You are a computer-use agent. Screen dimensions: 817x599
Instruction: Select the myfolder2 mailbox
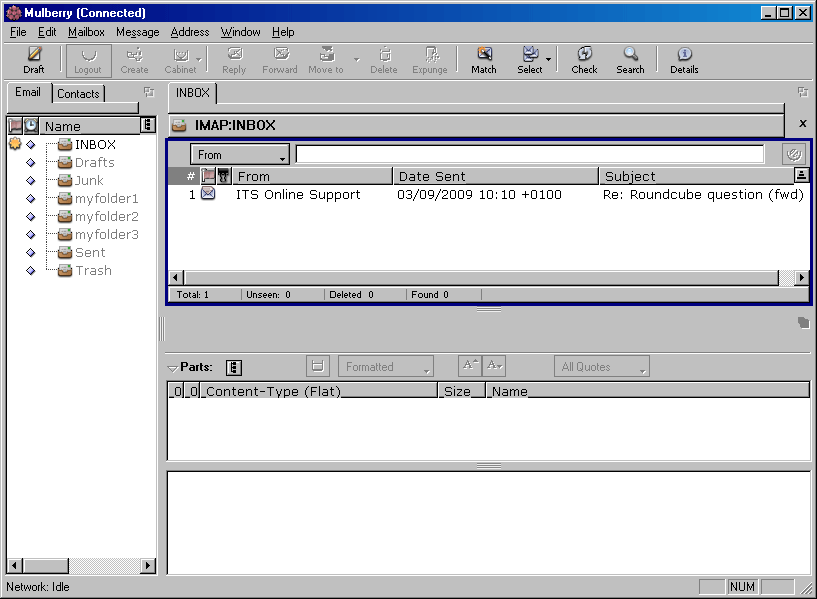click(x=106, y=217)
